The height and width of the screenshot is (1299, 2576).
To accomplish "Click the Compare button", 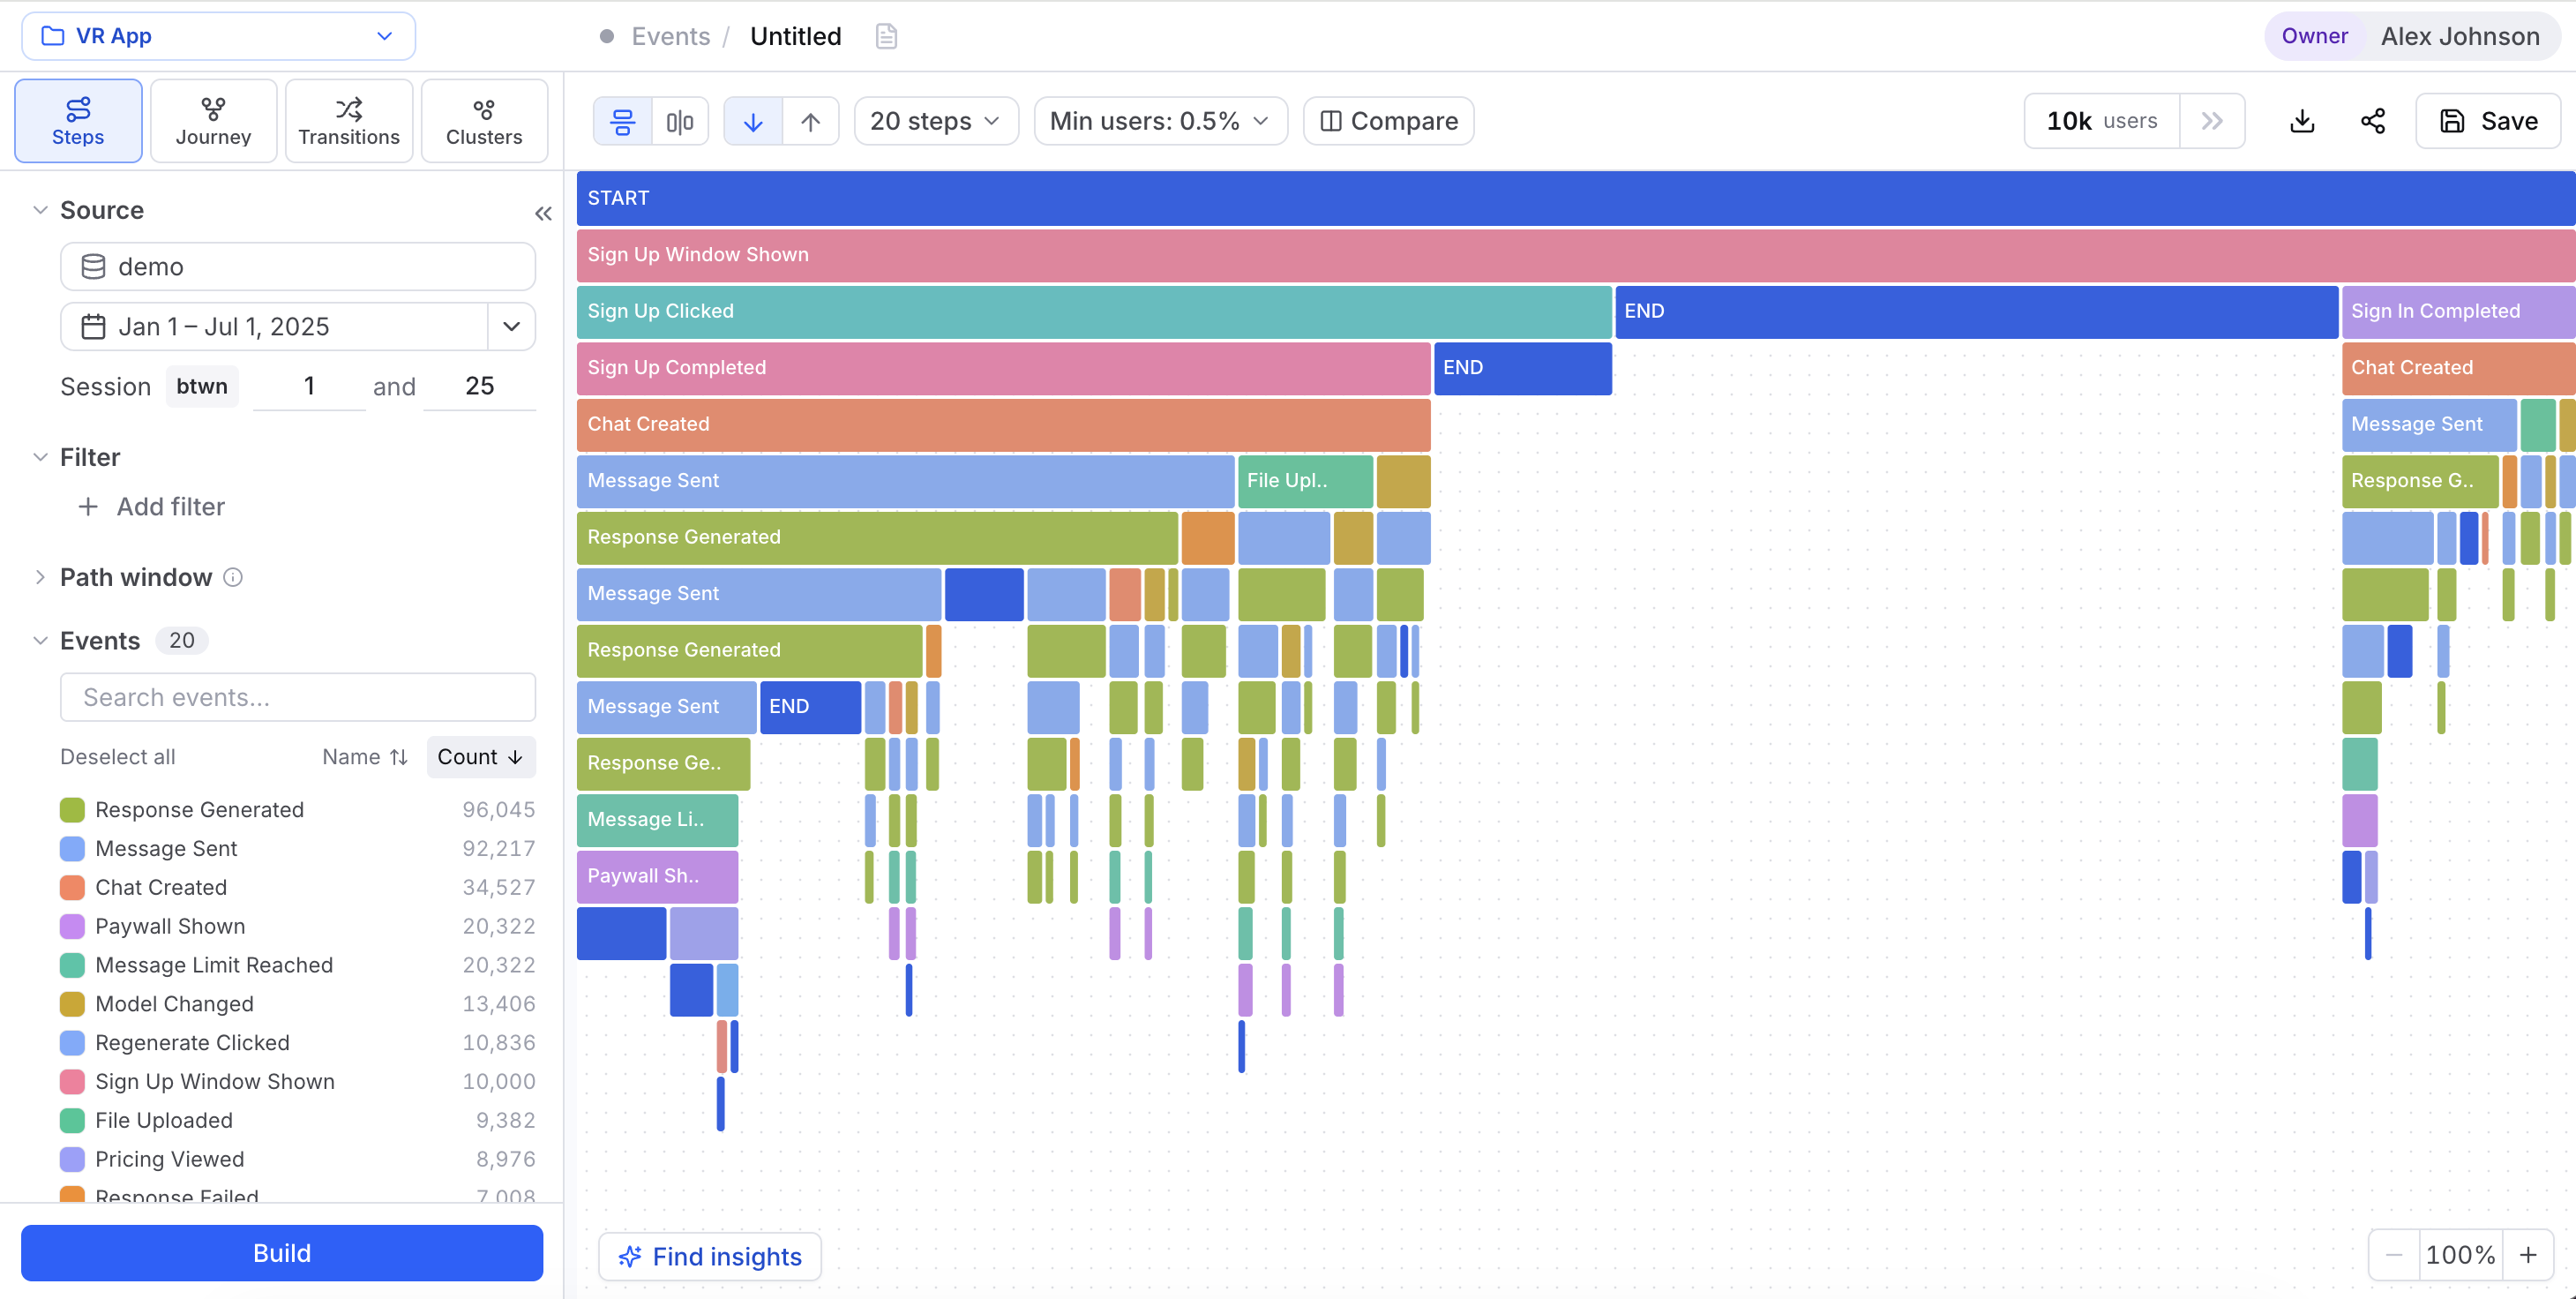I will (1388, 121).
